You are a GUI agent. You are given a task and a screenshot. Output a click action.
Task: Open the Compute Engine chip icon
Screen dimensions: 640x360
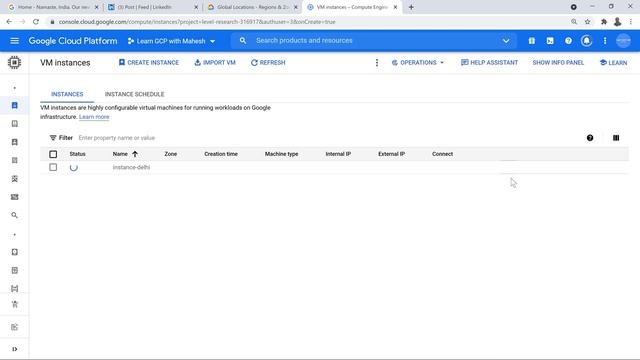tap(14, 62)
